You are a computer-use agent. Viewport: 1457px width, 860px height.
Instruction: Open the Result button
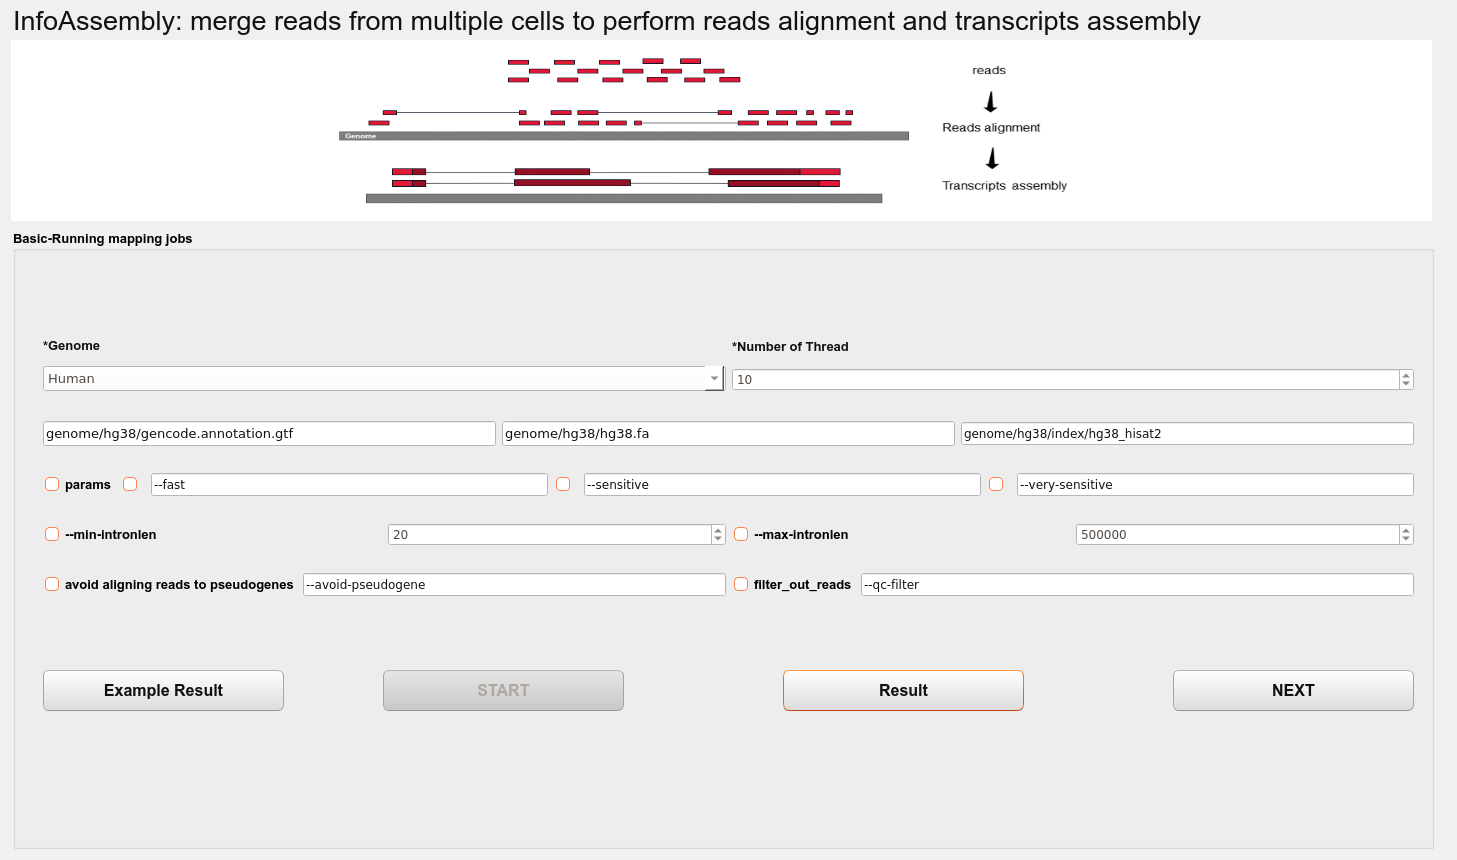(903, 690)
